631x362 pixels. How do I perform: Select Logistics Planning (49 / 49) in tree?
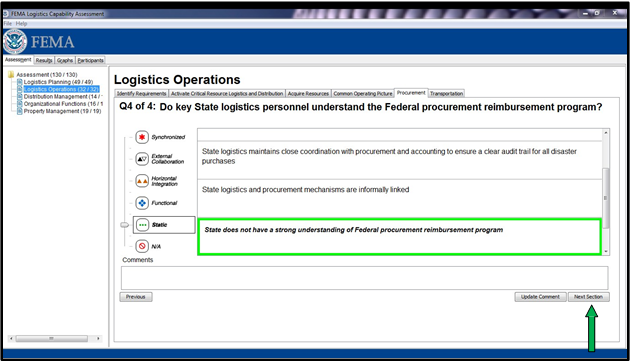58,82
